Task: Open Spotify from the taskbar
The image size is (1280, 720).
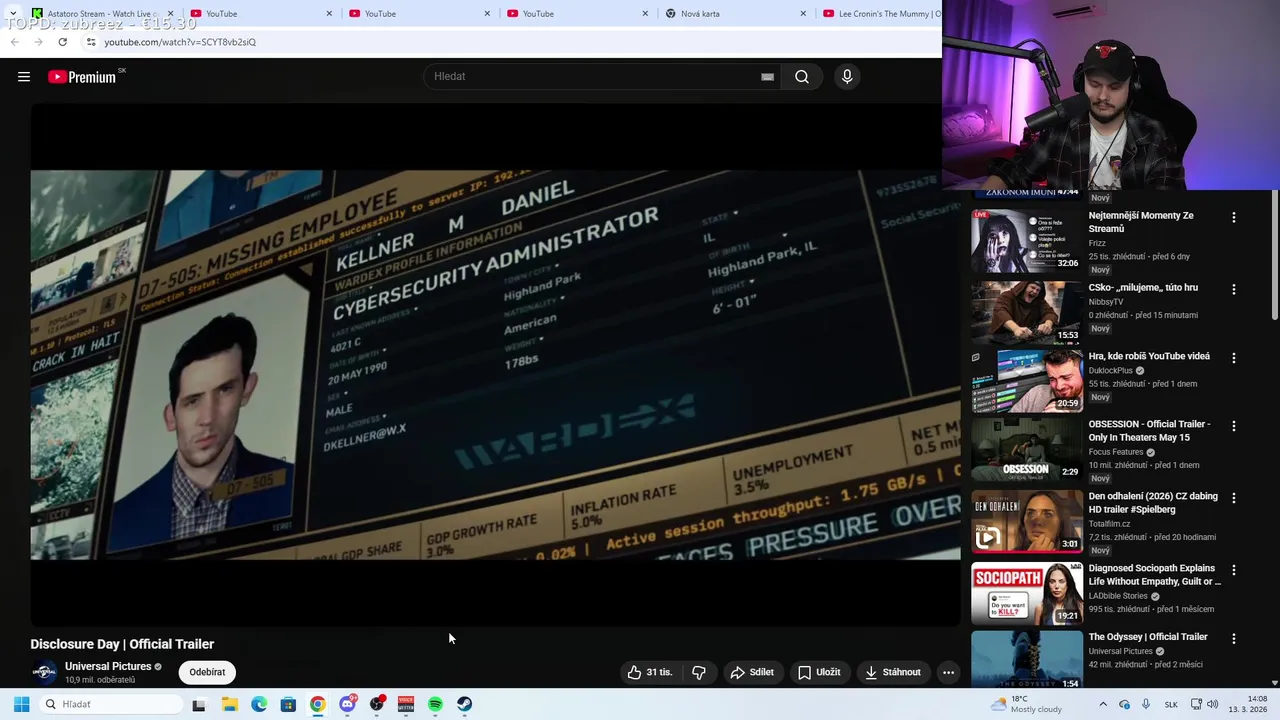Action: (435, 704)
